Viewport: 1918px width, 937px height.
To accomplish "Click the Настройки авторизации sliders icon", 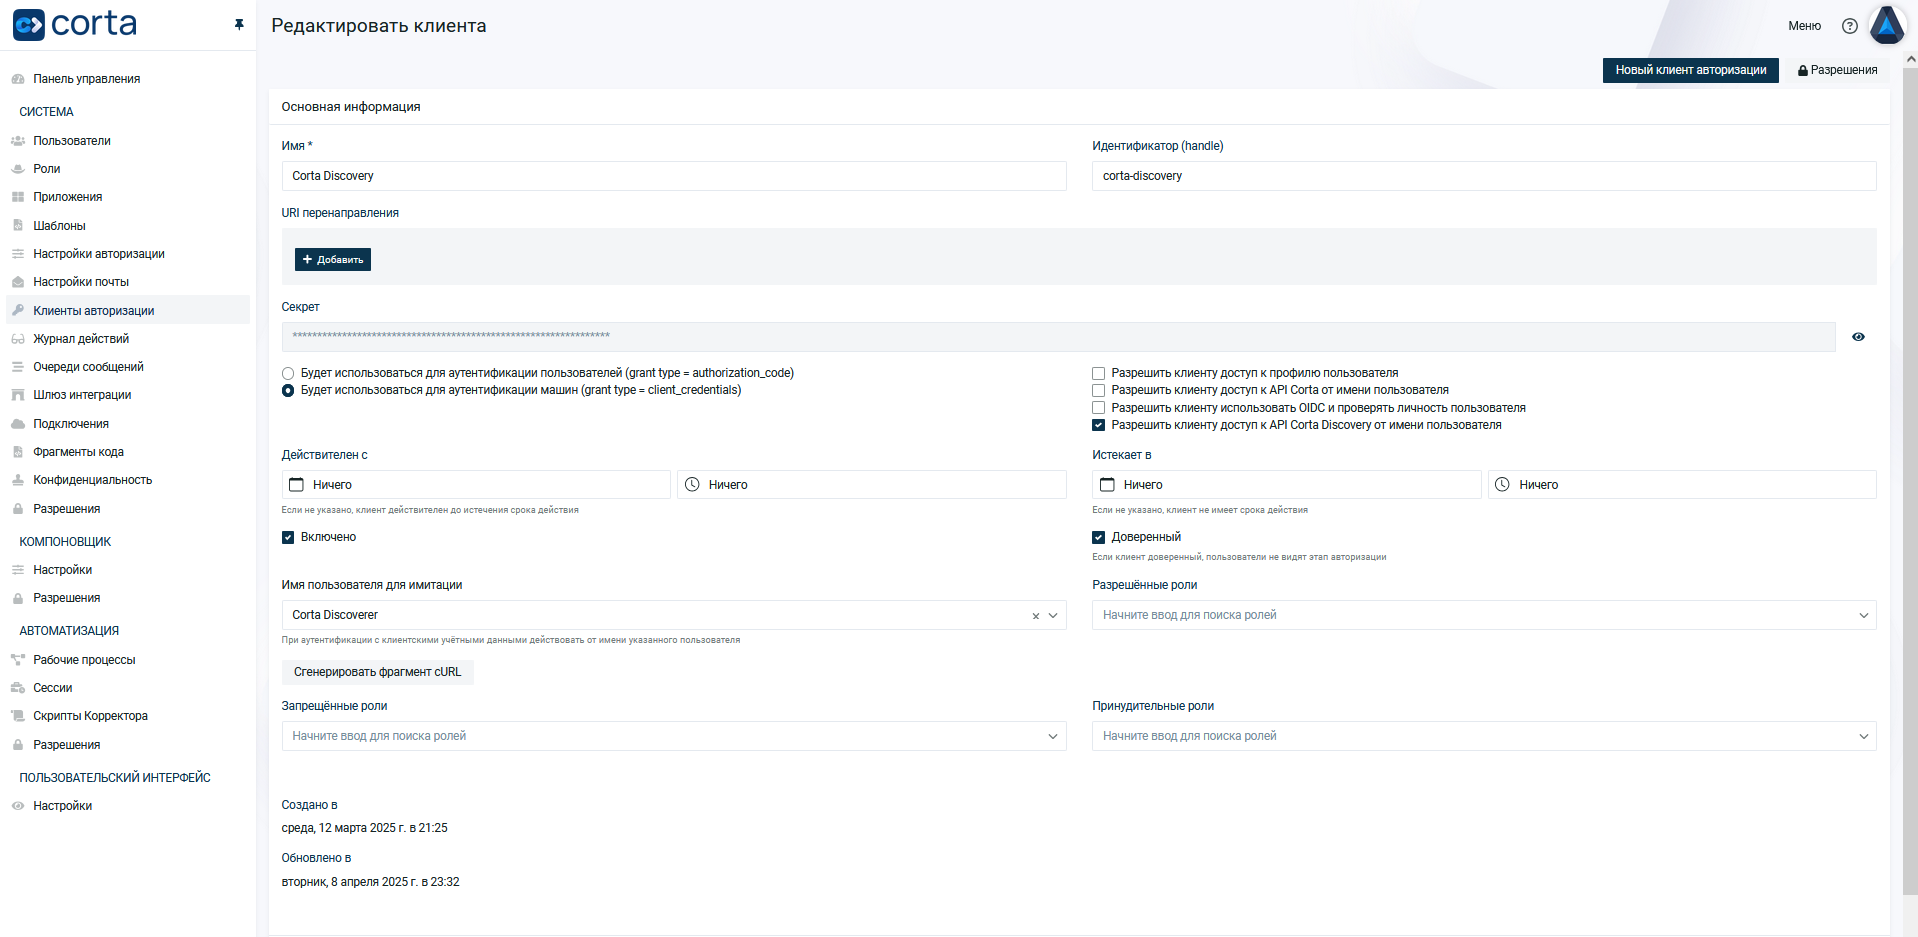I will (18, 254).
